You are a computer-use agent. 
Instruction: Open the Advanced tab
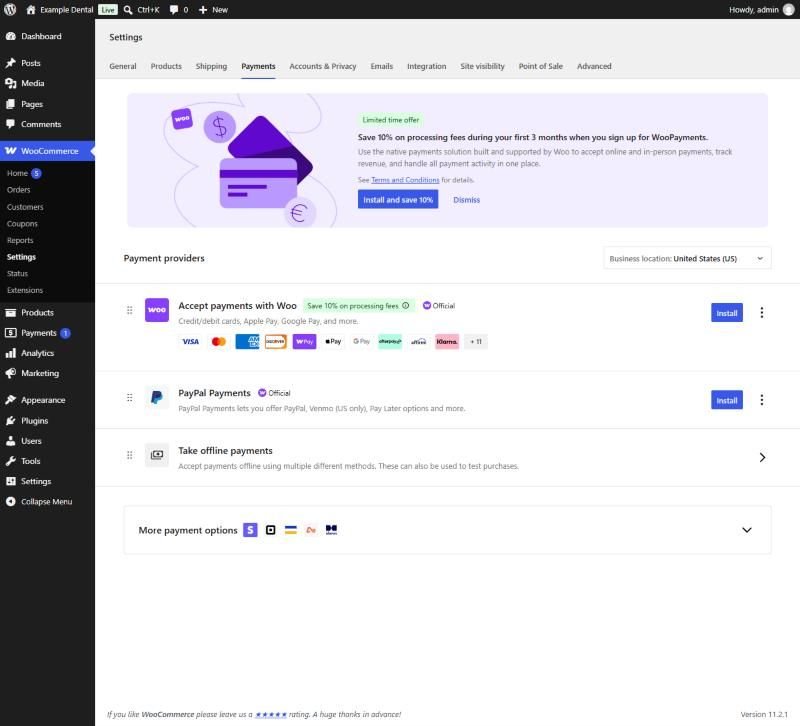(x=594, y=66)
